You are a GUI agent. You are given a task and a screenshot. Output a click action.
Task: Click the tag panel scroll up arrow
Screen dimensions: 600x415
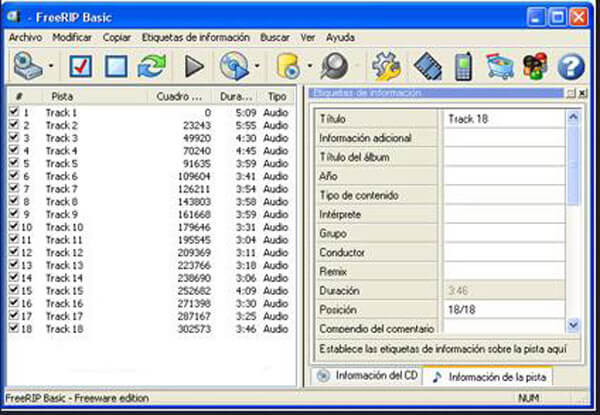tap(573, 116)
